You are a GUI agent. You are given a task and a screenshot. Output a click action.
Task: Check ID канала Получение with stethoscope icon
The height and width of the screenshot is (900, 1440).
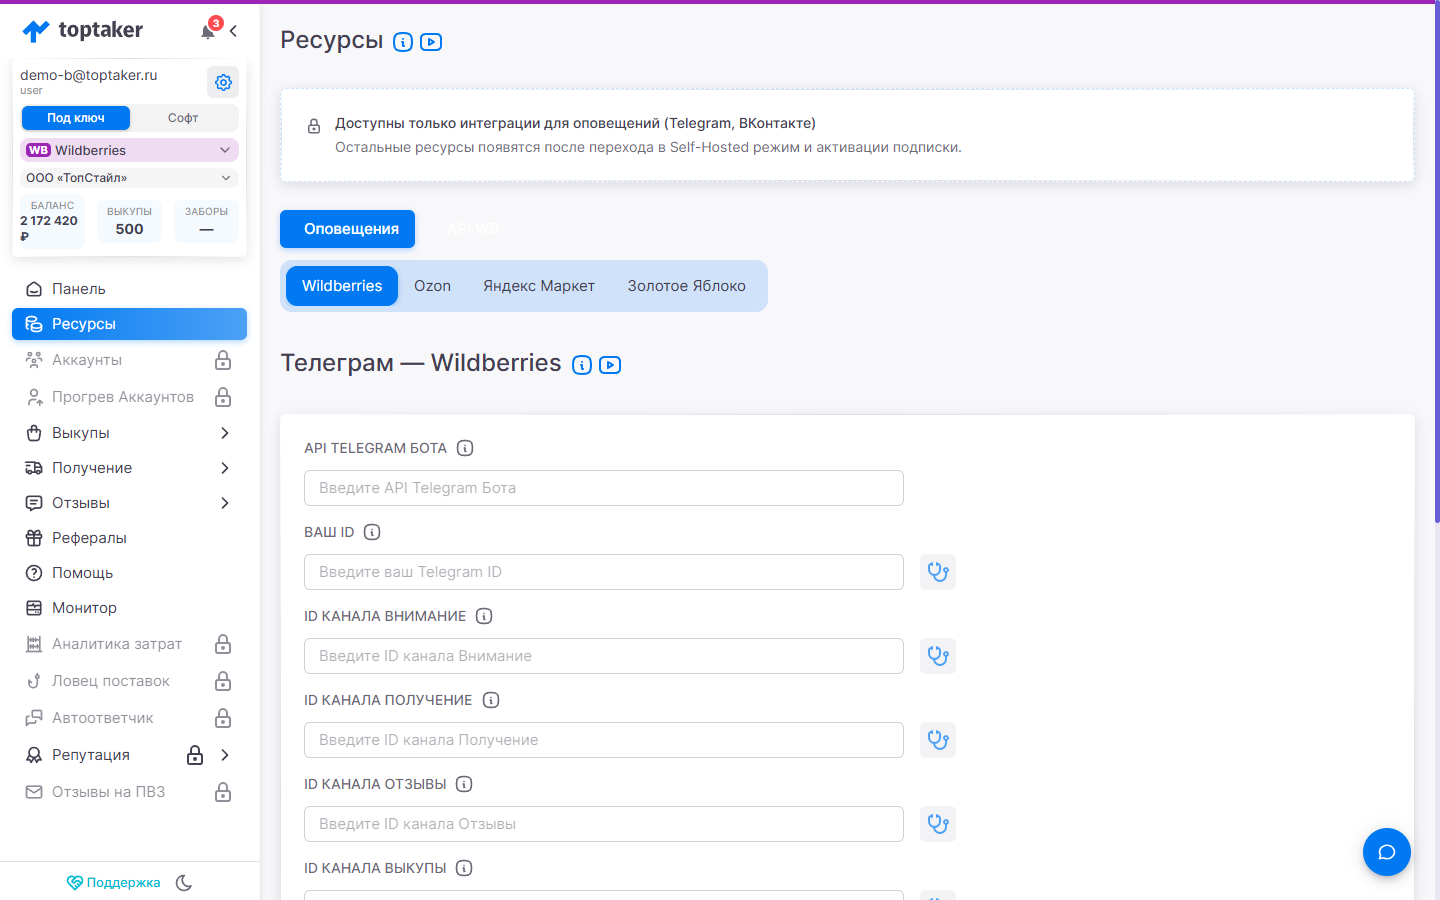[938, 740]
